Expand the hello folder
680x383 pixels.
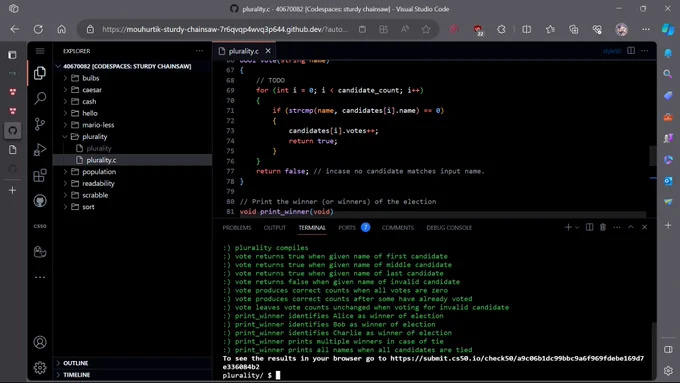[132, 113]
